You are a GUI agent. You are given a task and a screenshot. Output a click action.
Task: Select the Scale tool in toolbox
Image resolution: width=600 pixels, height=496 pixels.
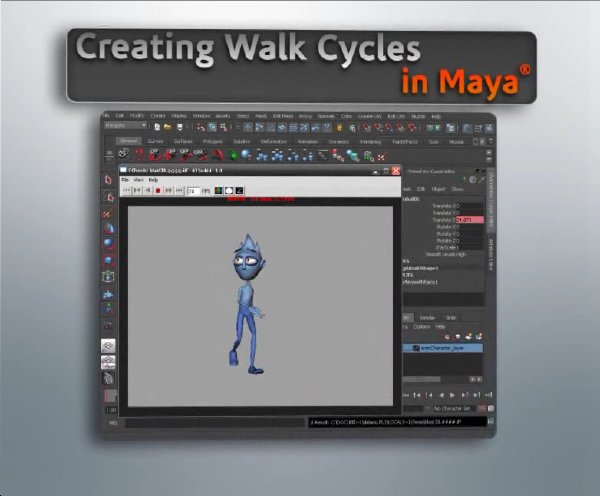(x=109, y=260)
